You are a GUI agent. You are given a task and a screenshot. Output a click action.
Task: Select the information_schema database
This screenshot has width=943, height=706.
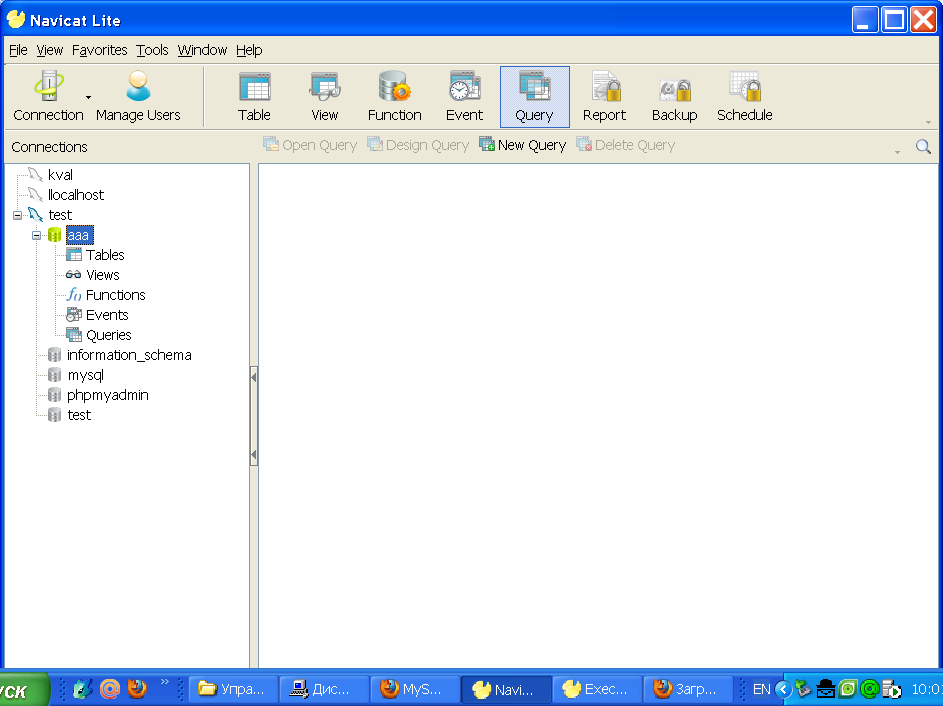pyautogui.click(x=129, y=355)
